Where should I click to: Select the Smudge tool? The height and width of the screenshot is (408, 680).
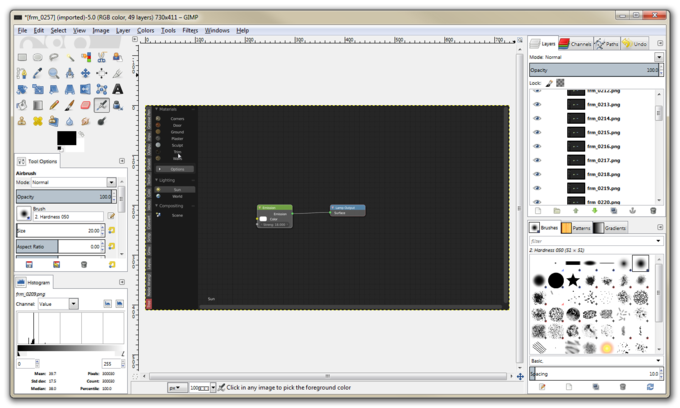point(86,121)
